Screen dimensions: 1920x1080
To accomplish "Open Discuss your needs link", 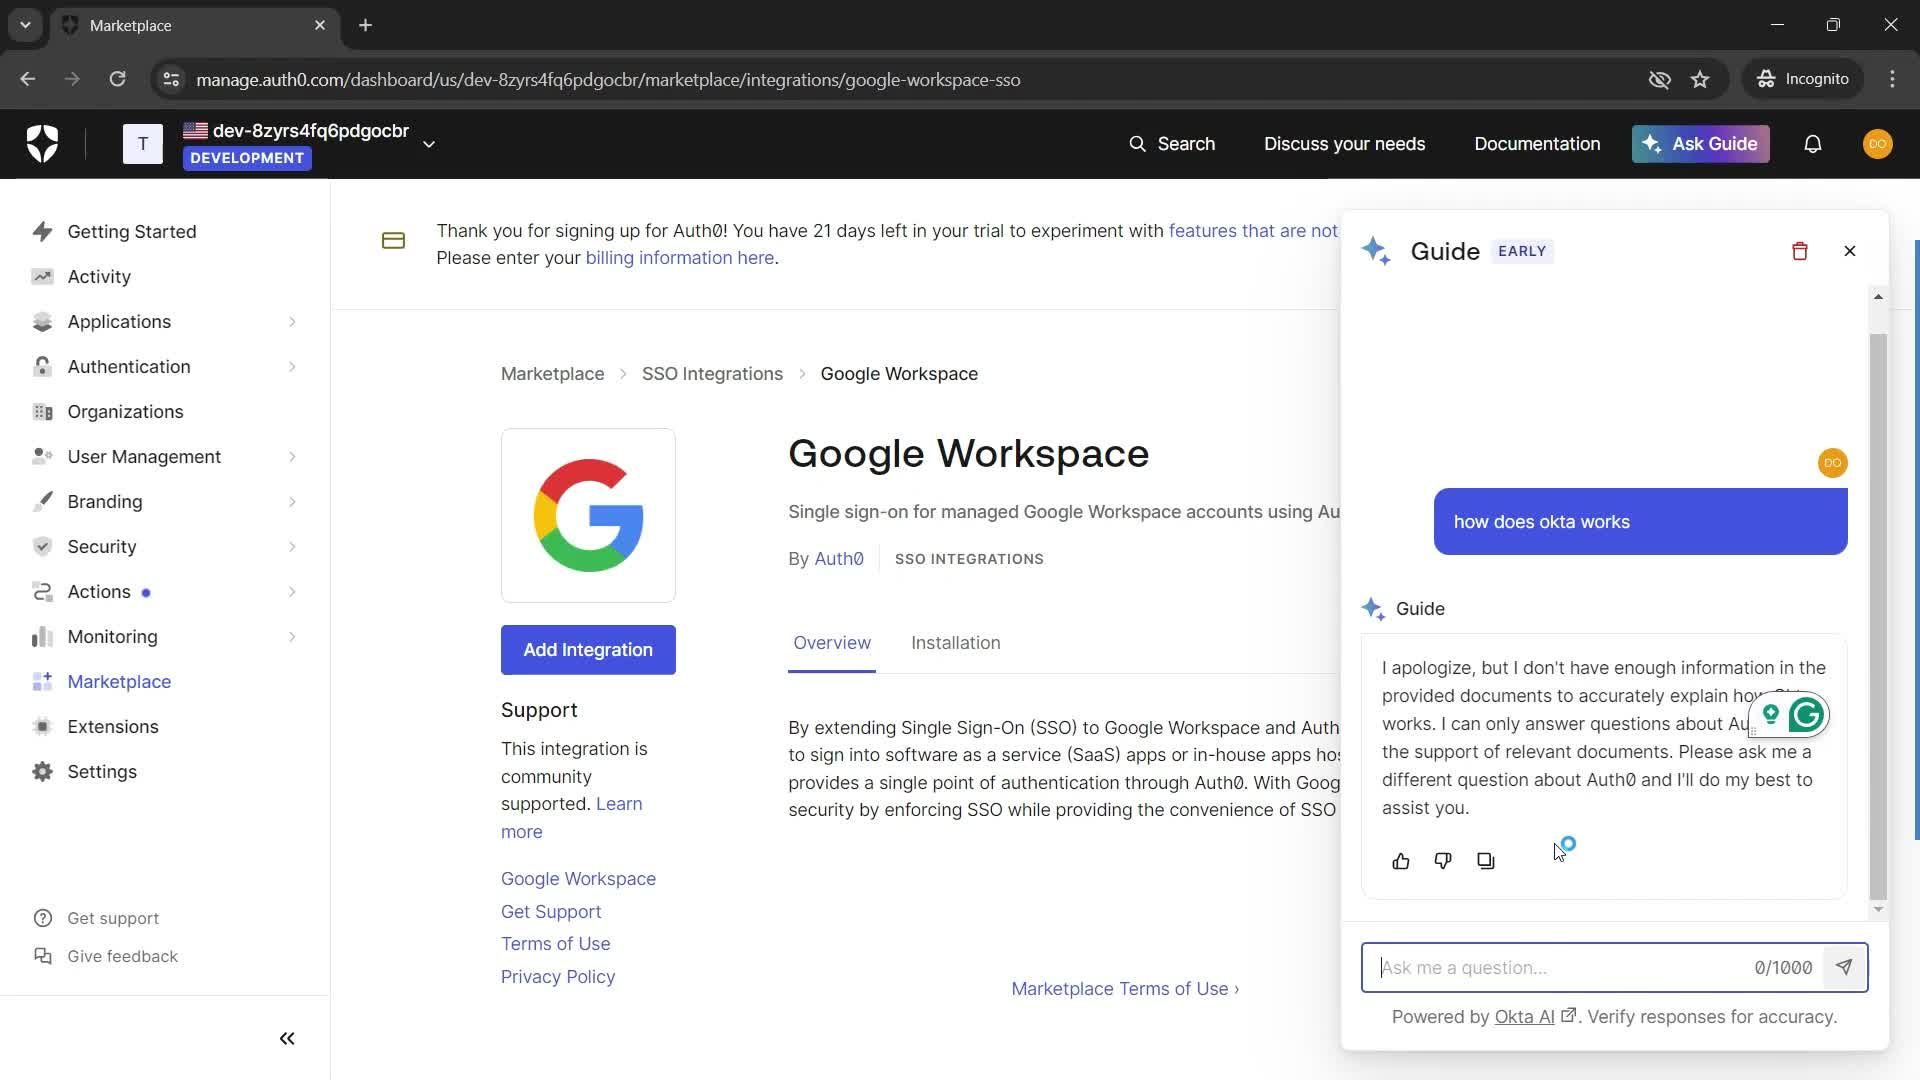I will coord(1344,144).
